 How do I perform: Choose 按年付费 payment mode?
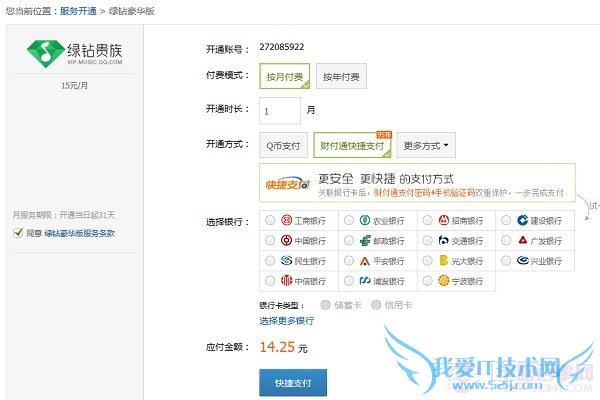tap(341, 76)
